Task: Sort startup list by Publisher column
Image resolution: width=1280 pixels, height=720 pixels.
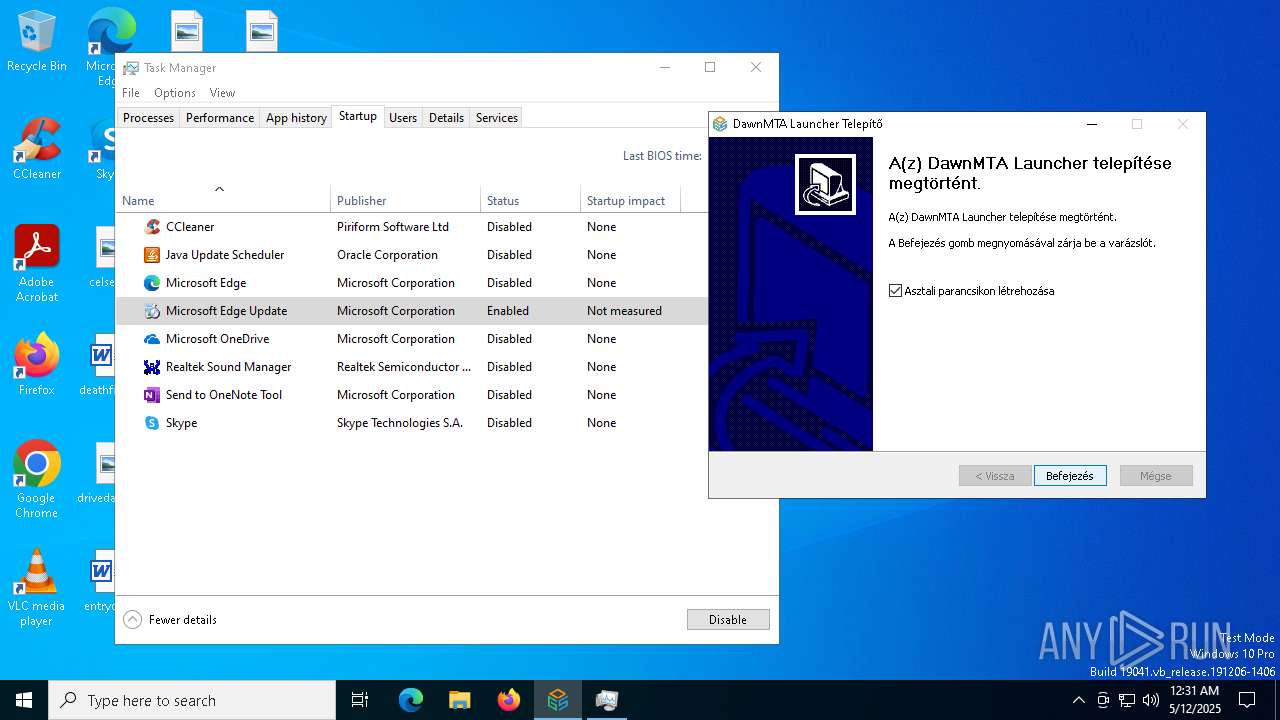Action: point(405,200)
